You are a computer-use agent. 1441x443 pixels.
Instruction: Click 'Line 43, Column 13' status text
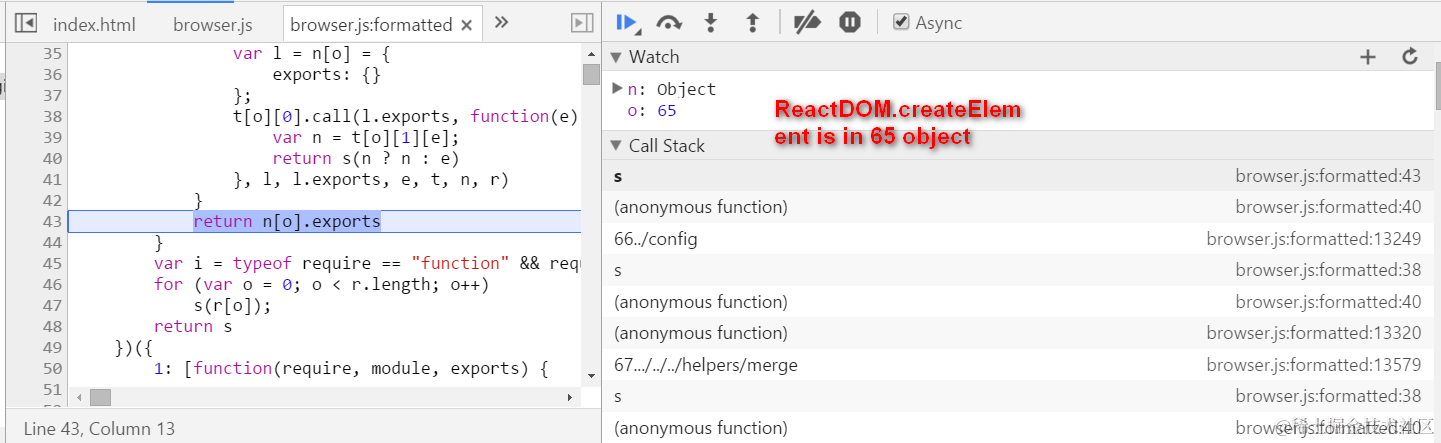coord(99,428)
